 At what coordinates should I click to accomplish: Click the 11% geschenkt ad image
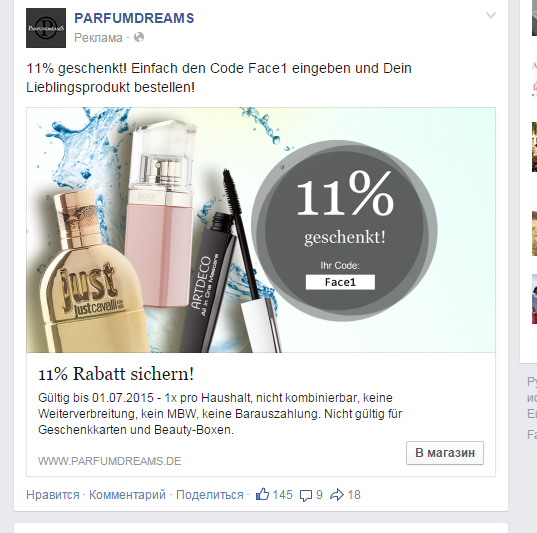click(x=261, y=230)
